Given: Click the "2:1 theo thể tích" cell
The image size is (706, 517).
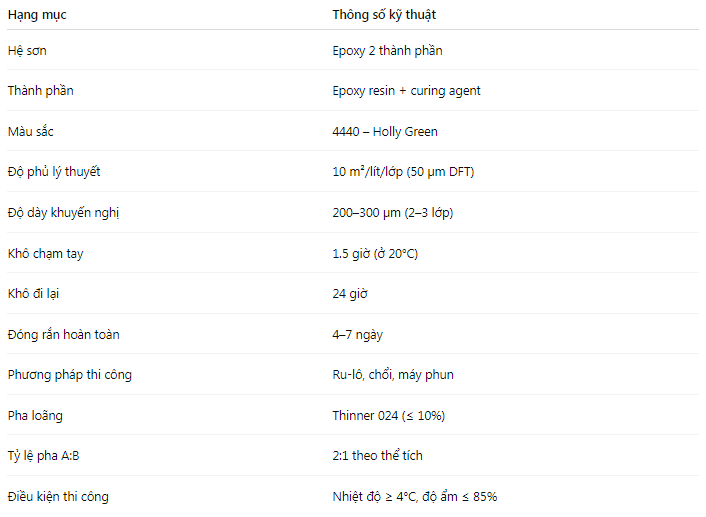Looking at the screenshot, I should pos(378,455).
